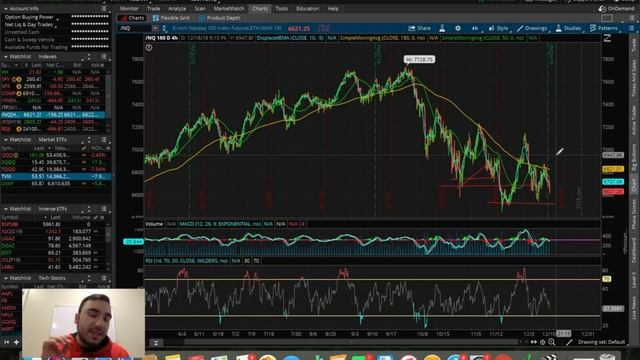Click the MACD study label
640x360 pixels.
pos(220,224)
